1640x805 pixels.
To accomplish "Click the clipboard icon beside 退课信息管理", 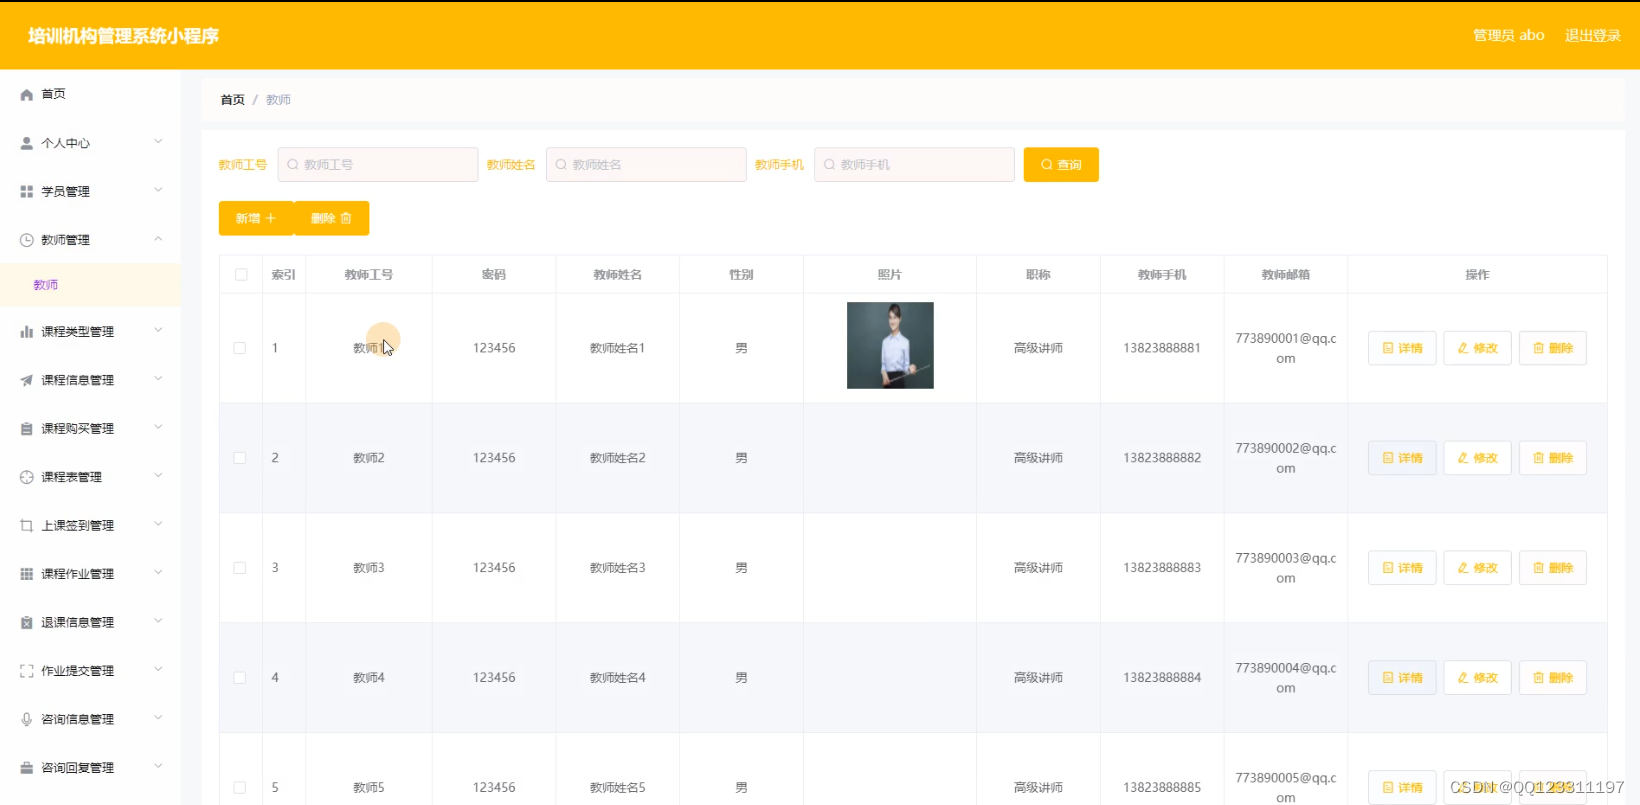I will coord(27,622).
